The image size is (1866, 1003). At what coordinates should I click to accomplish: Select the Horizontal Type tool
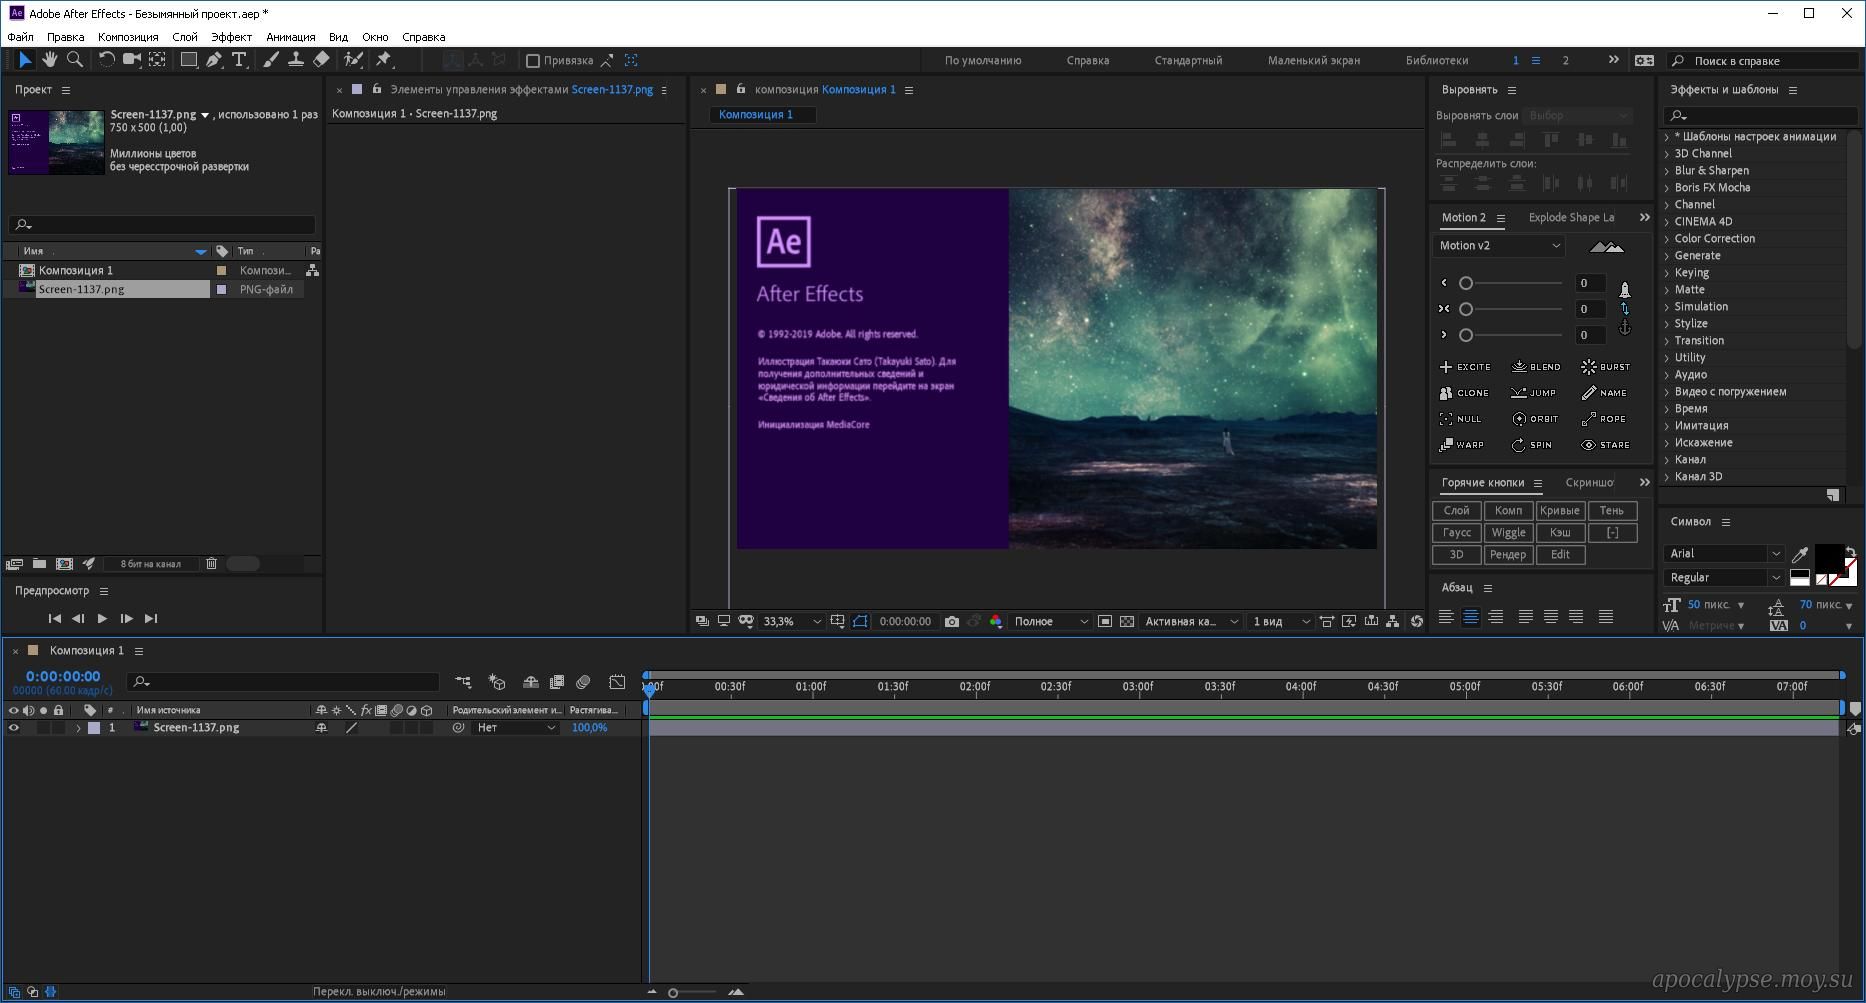[239, 60]
